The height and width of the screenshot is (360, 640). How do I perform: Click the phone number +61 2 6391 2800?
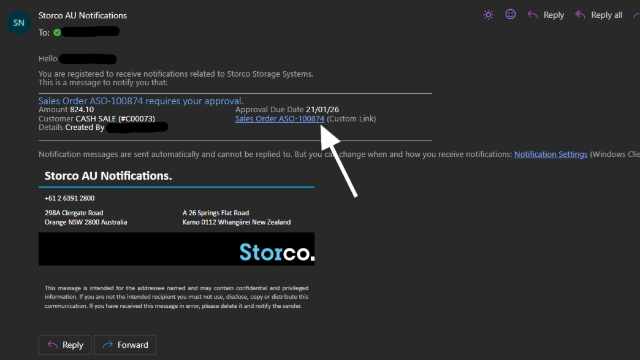click(x=69, y=198)
